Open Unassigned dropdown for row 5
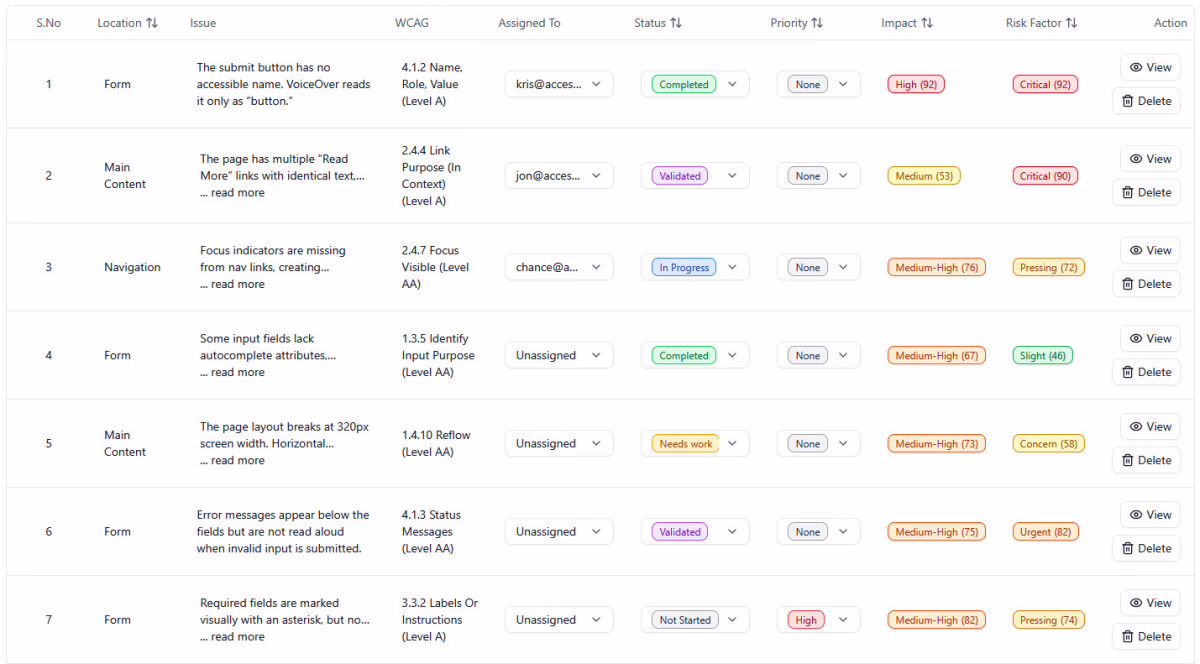Viewport: 1200px width, 664px height. point(559,444)
